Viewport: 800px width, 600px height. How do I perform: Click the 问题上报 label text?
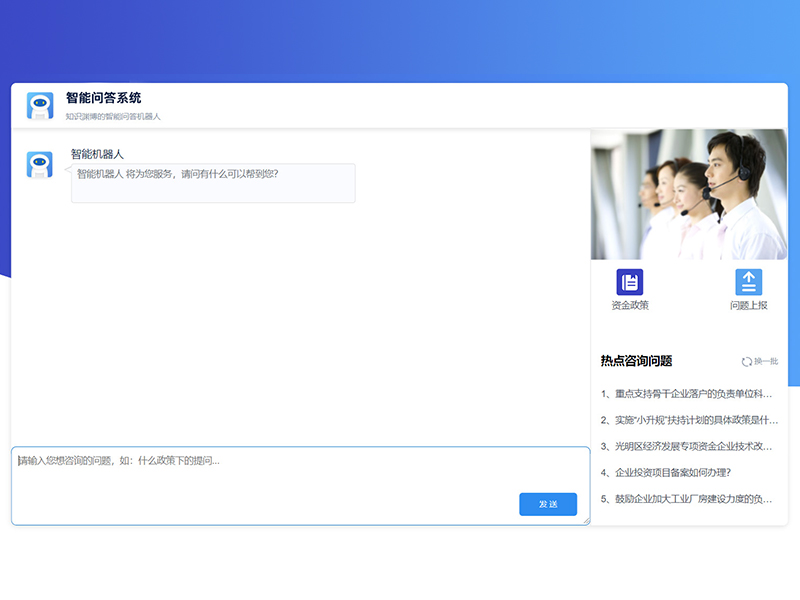pyautogui.click(x=748, y=305)
